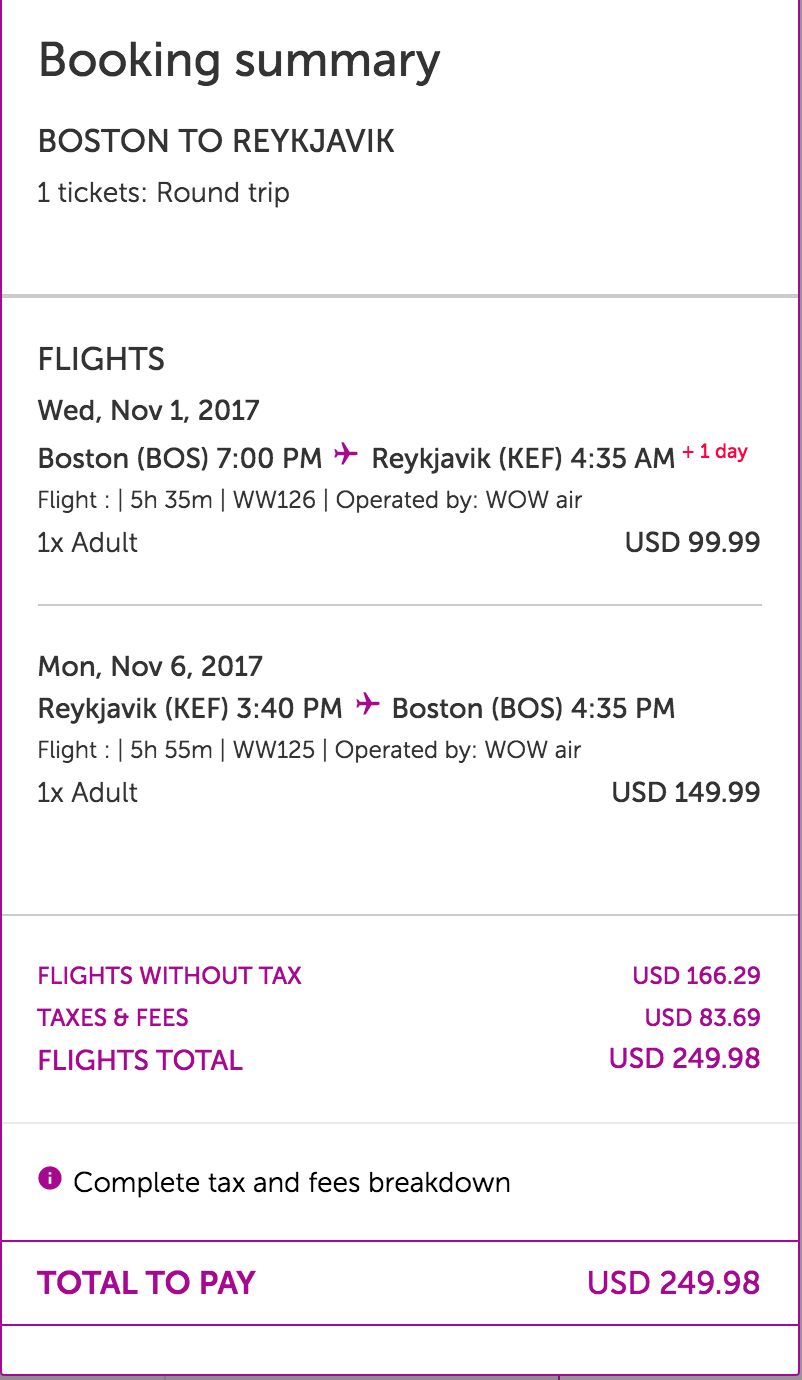Click the Mon, Nov 6, 2017 date
This screenshot has height=1380, width=802.
pos(150,666)
